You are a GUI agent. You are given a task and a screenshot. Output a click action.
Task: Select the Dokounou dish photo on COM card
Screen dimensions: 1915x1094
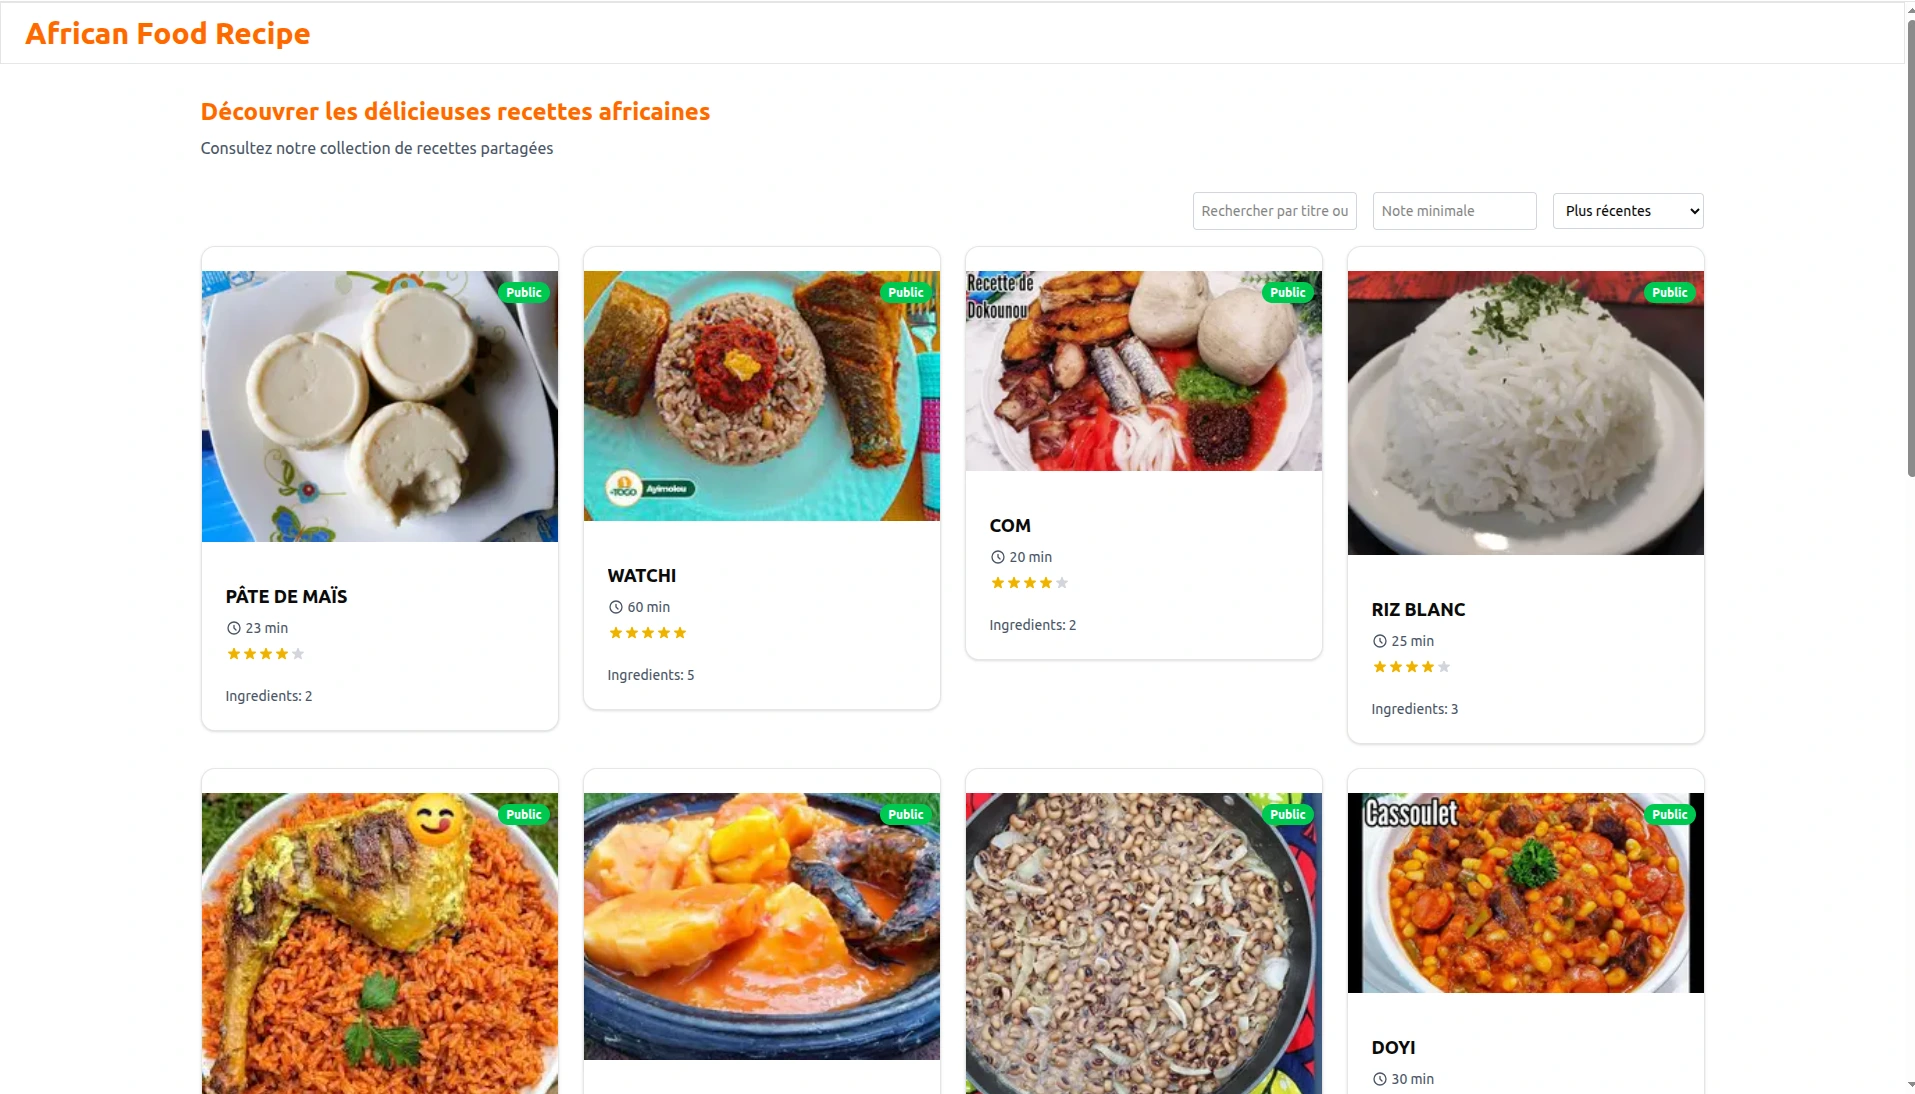1143,371
